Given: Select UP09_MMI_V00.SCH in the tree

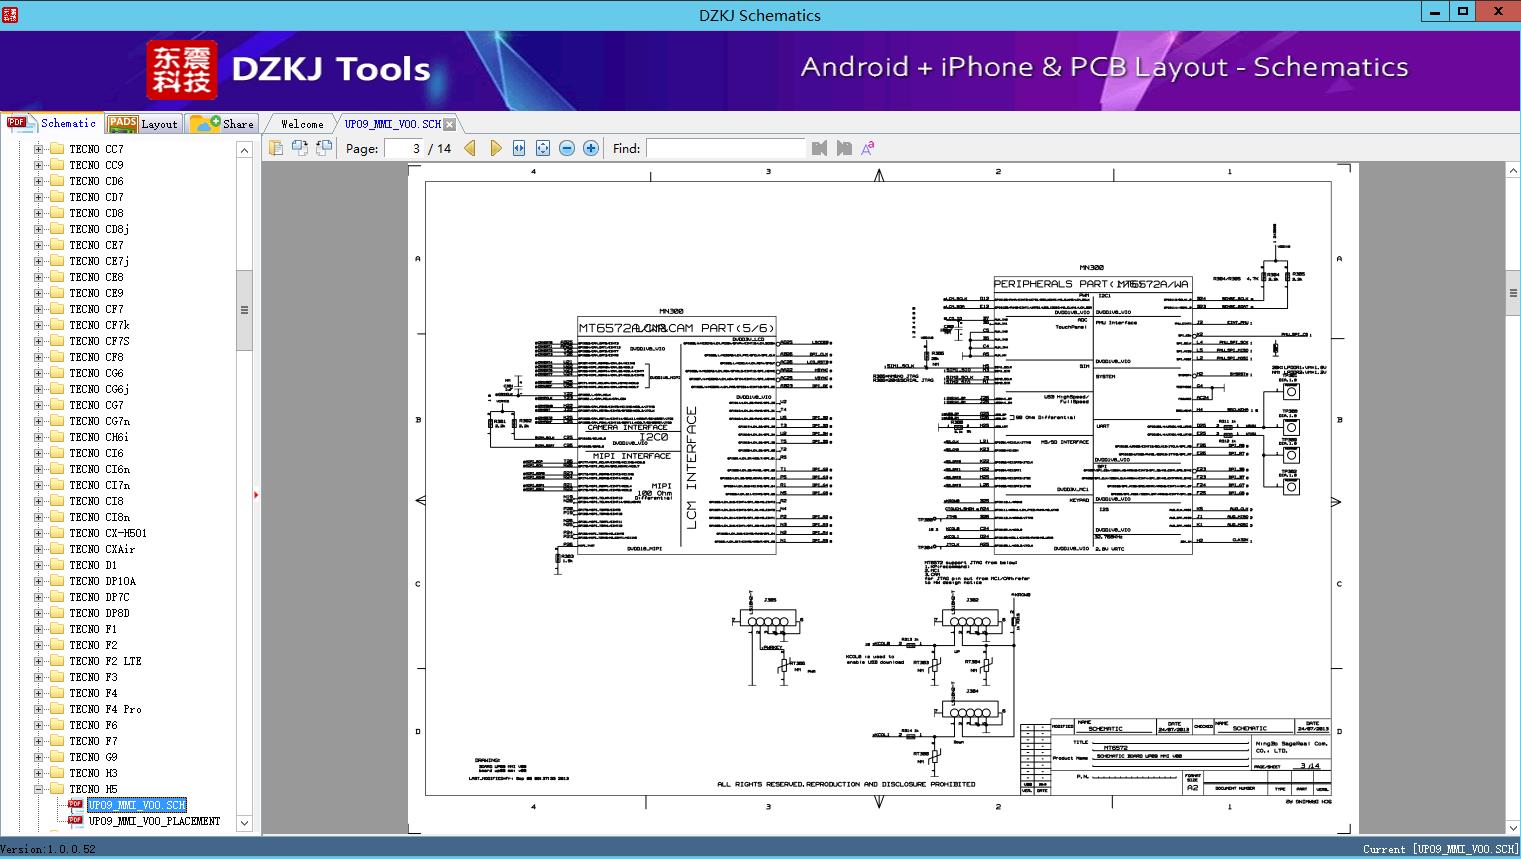Looking at the screenshot, I should click(x=137, y=805).
